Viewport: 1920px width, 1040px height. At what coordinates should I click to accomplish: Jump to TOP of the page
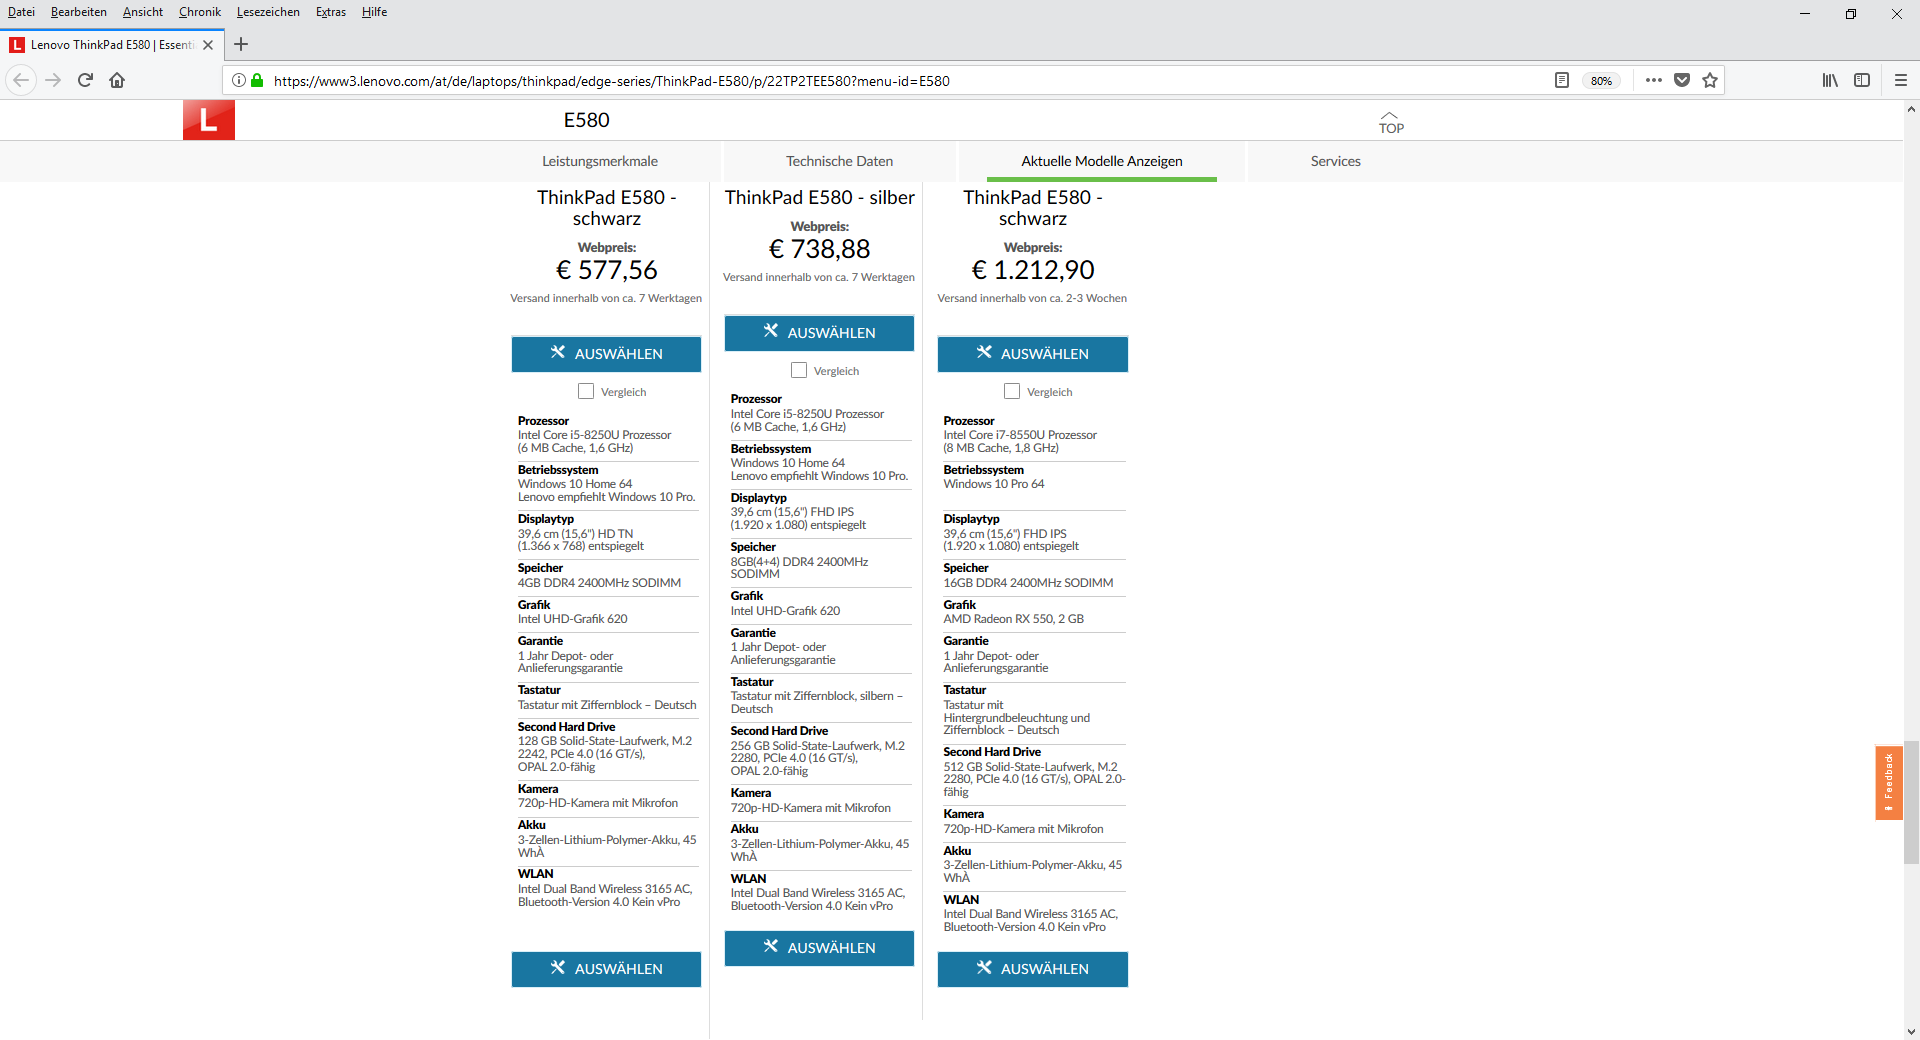pos(1391,122)
